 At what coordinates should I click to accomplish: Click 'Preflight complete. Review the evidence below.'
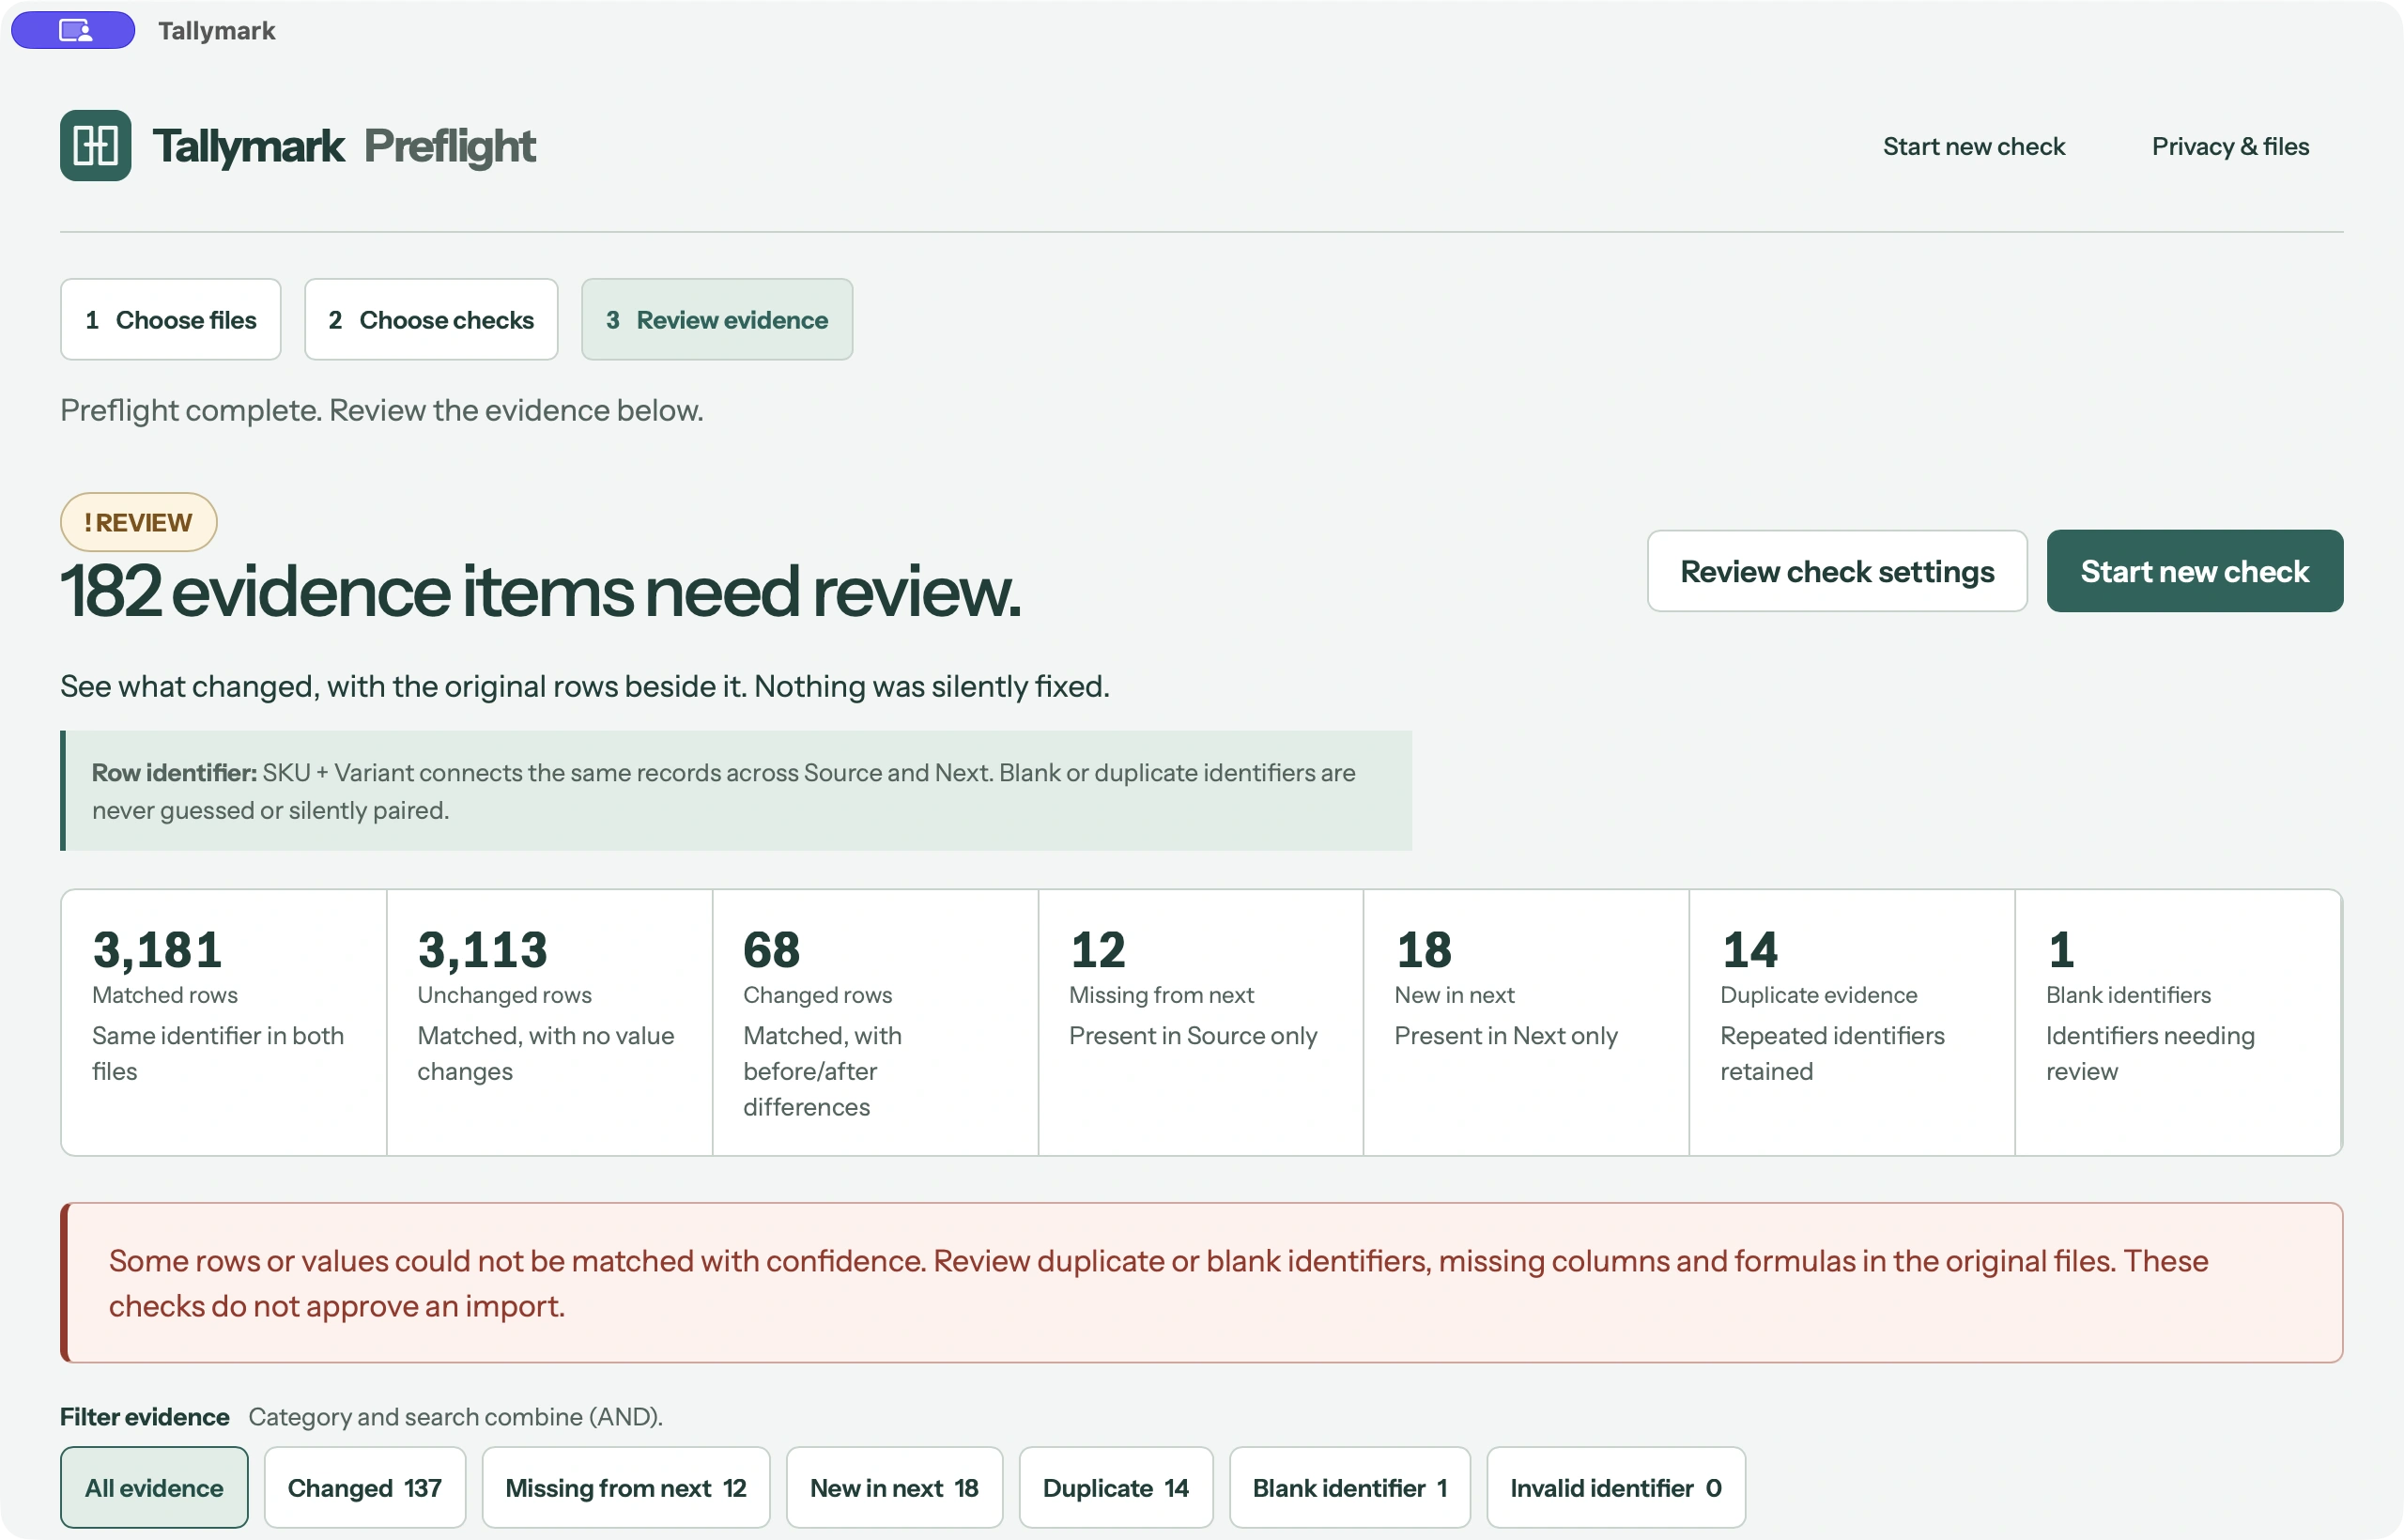[381, 410]
